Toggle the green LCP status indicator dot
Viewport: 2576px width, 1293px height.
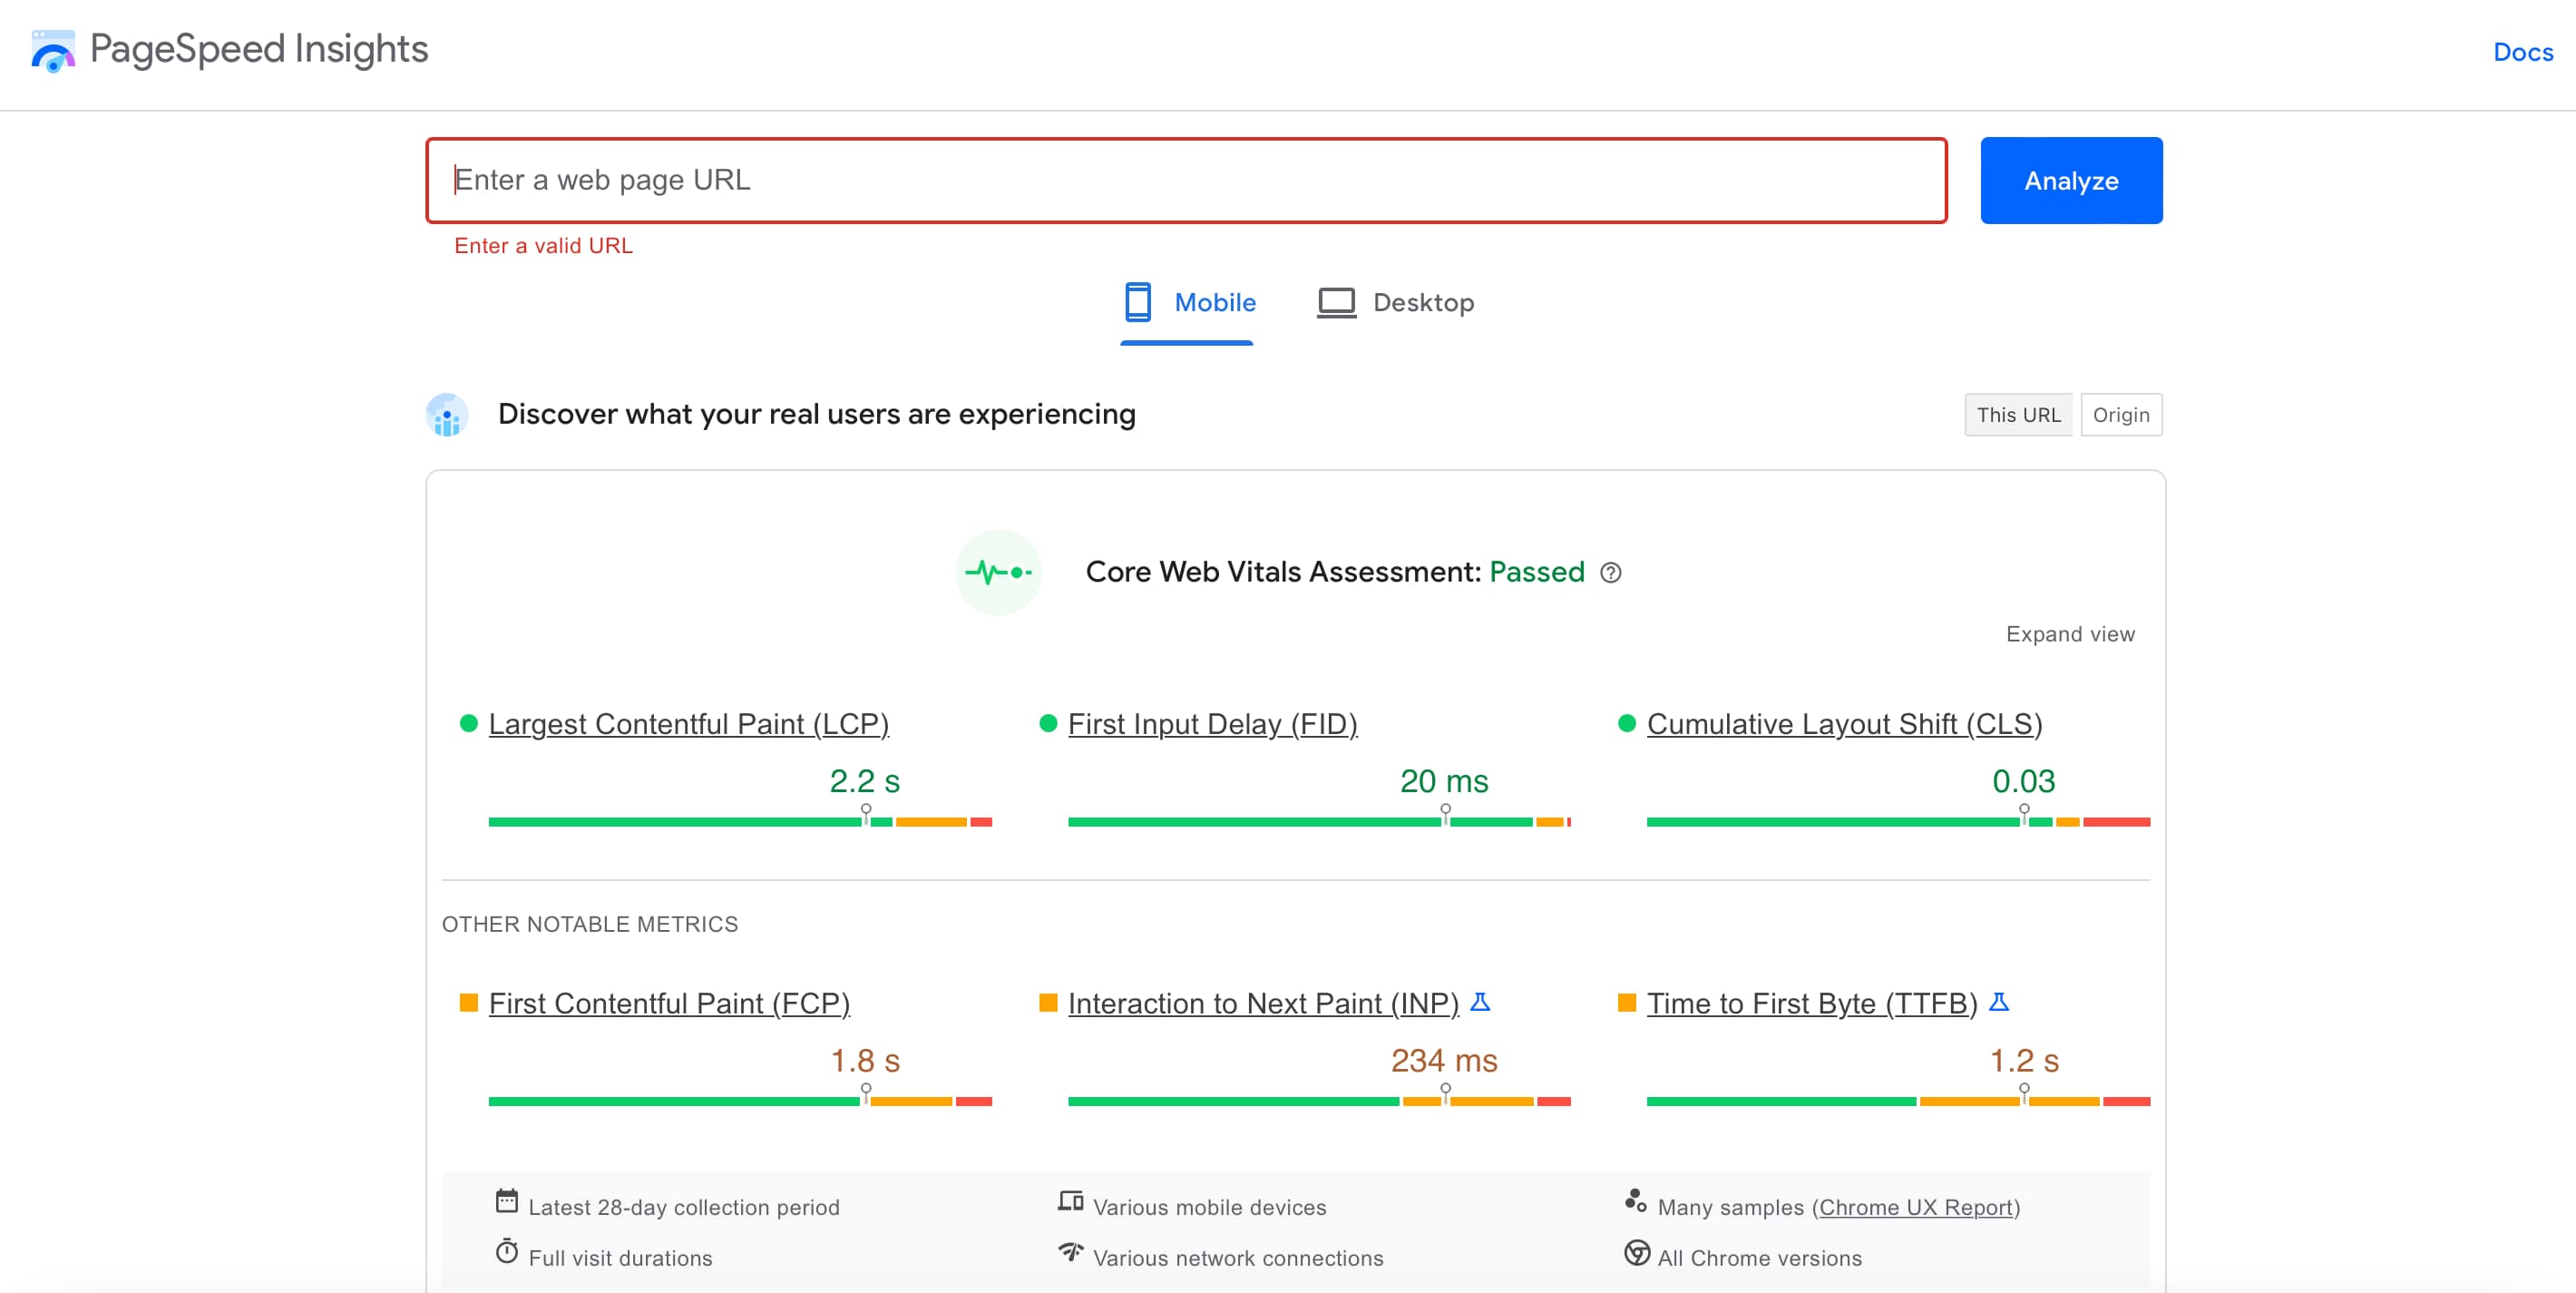468,723
